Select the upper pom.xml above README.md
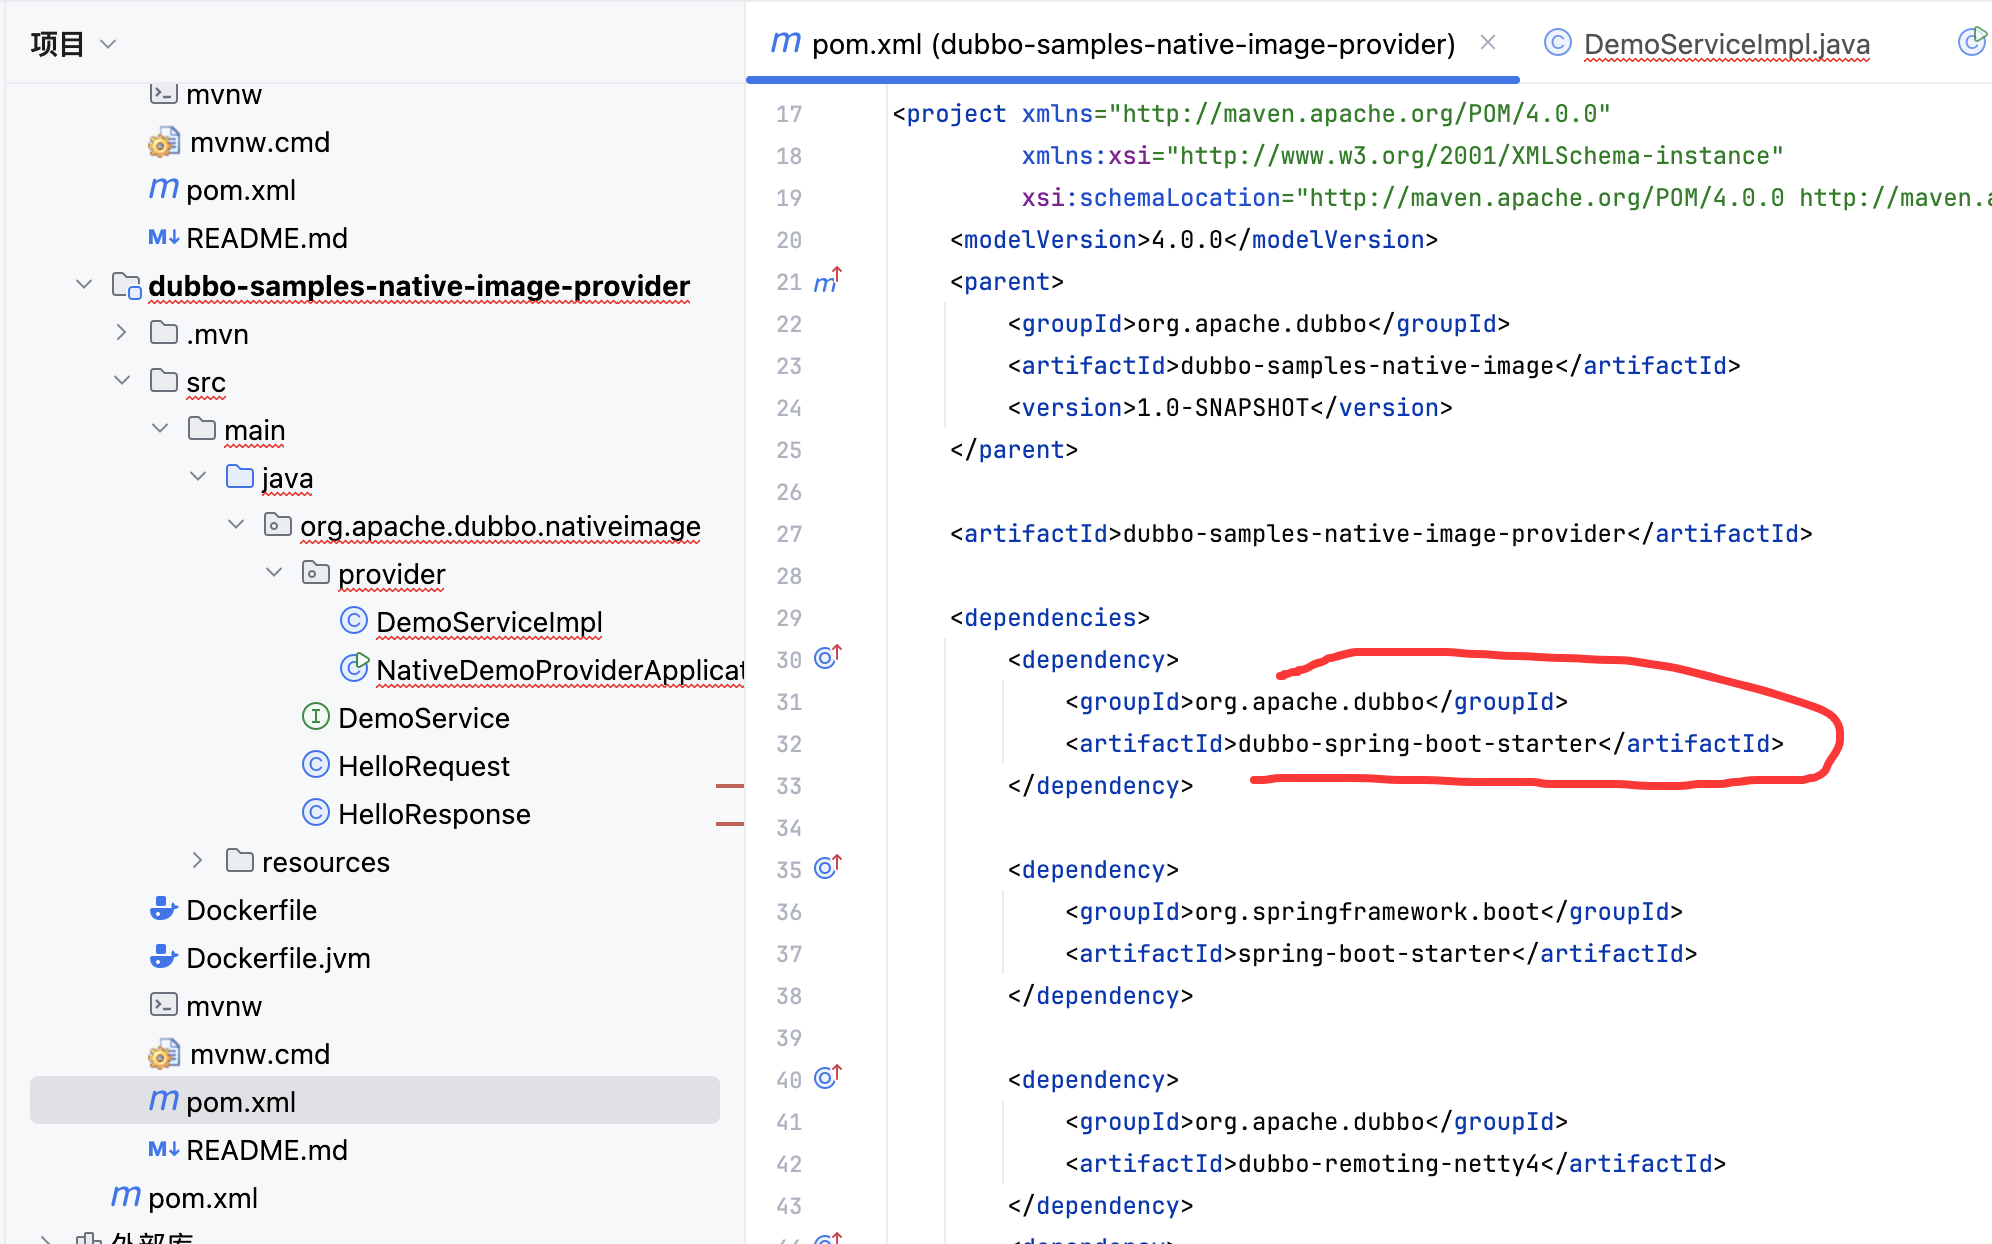 (241, 190)
